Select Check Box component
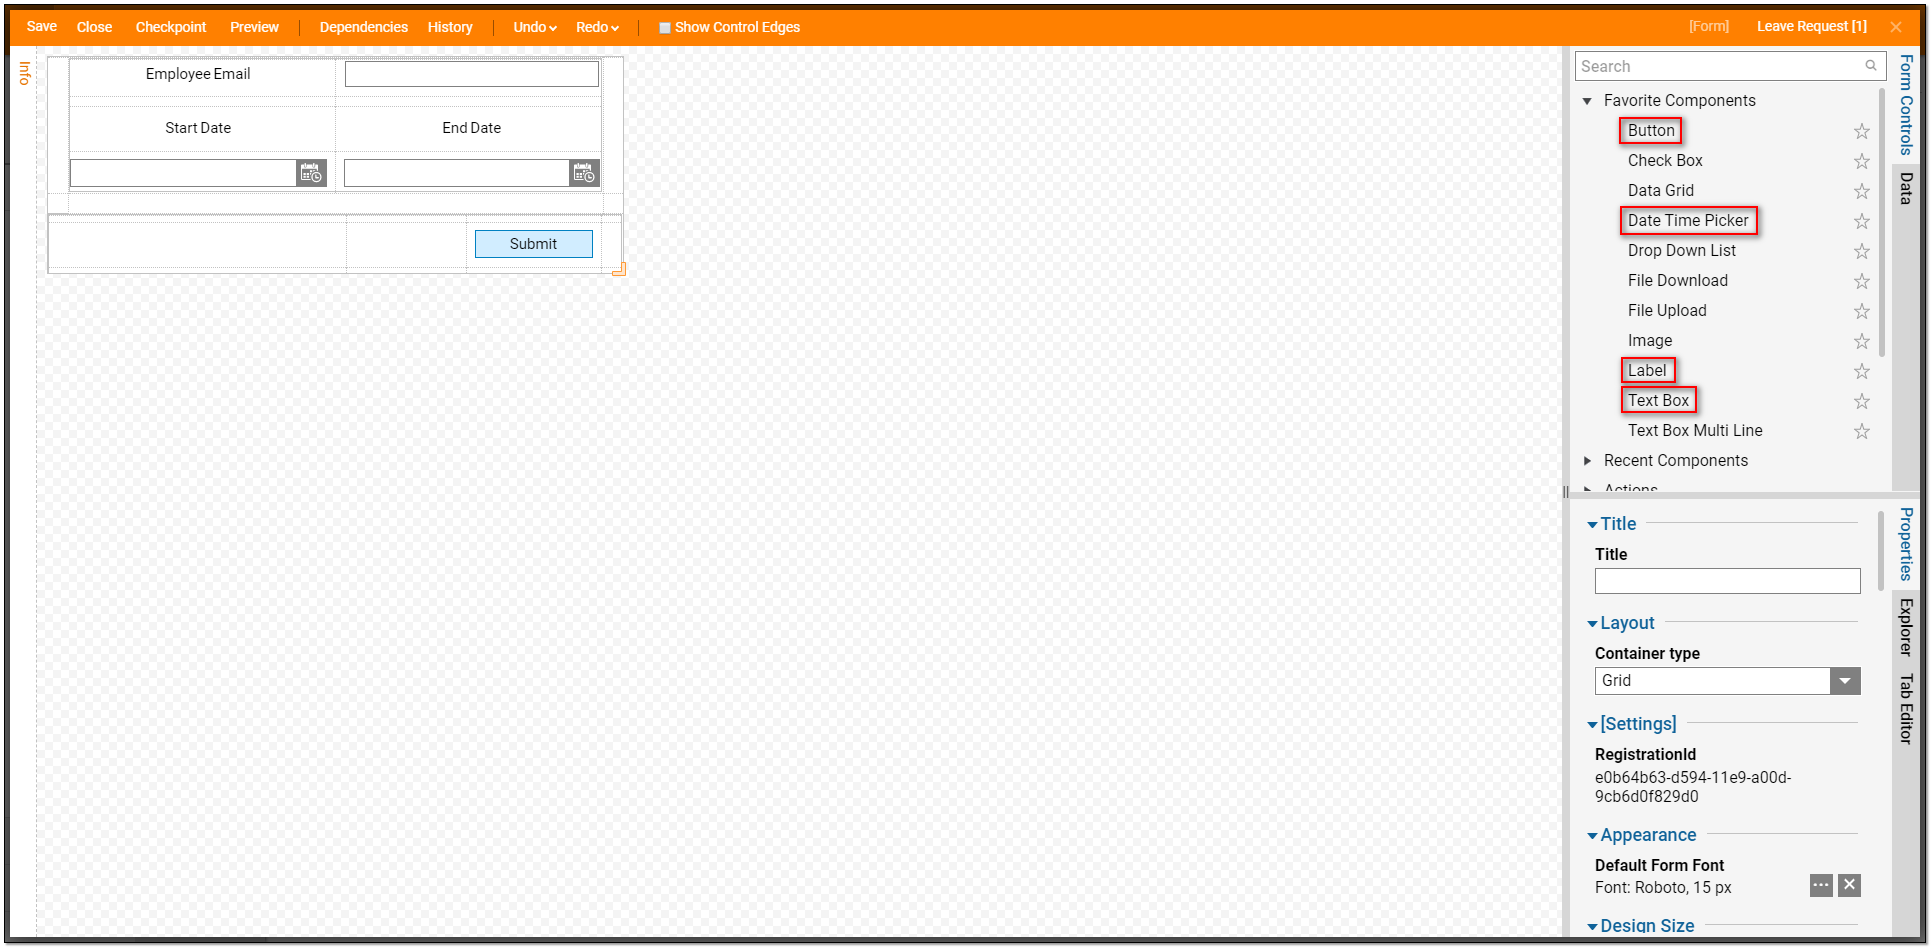Viewport: 1931px width, 948px height. pyautogui.click(x=1665, y=161)
